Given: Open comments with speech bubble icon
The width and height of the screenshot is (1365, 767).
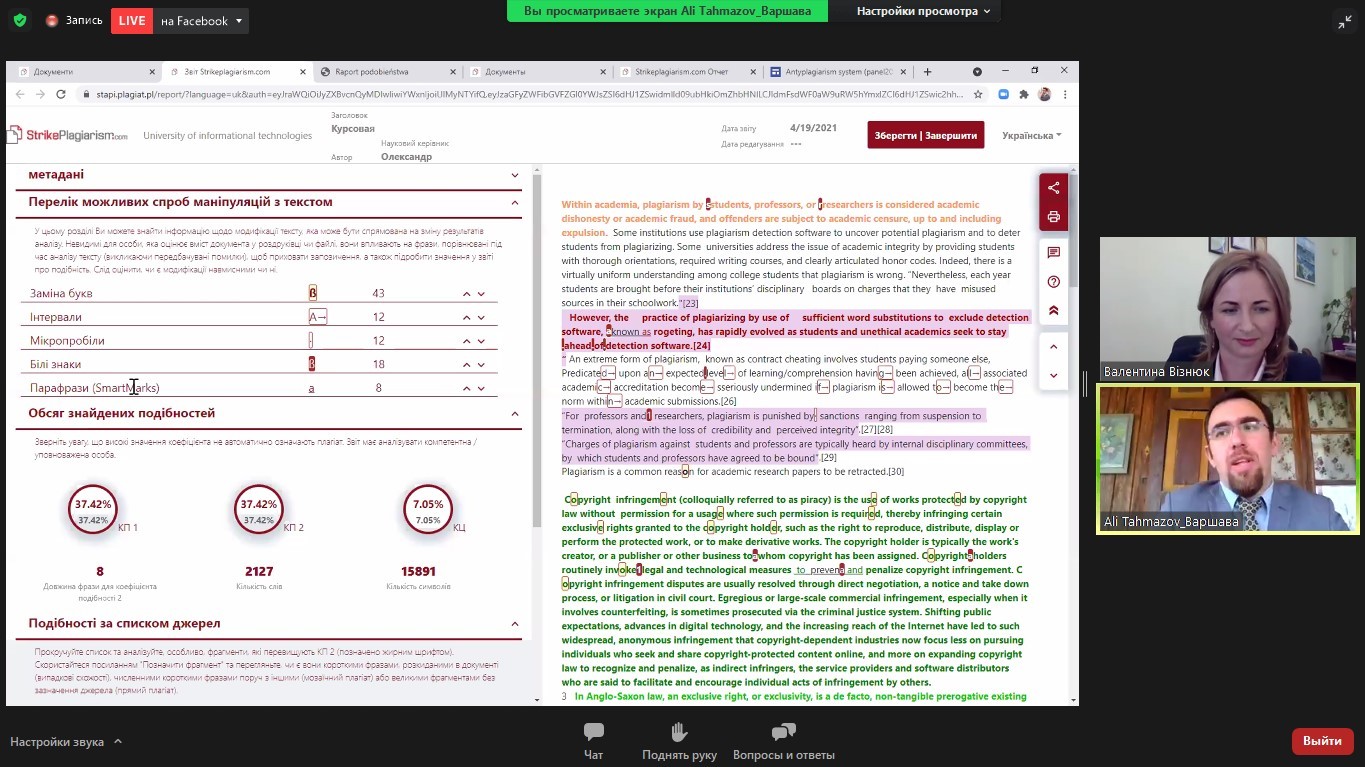Looking at the screenshot, I should click(1053, 253).
